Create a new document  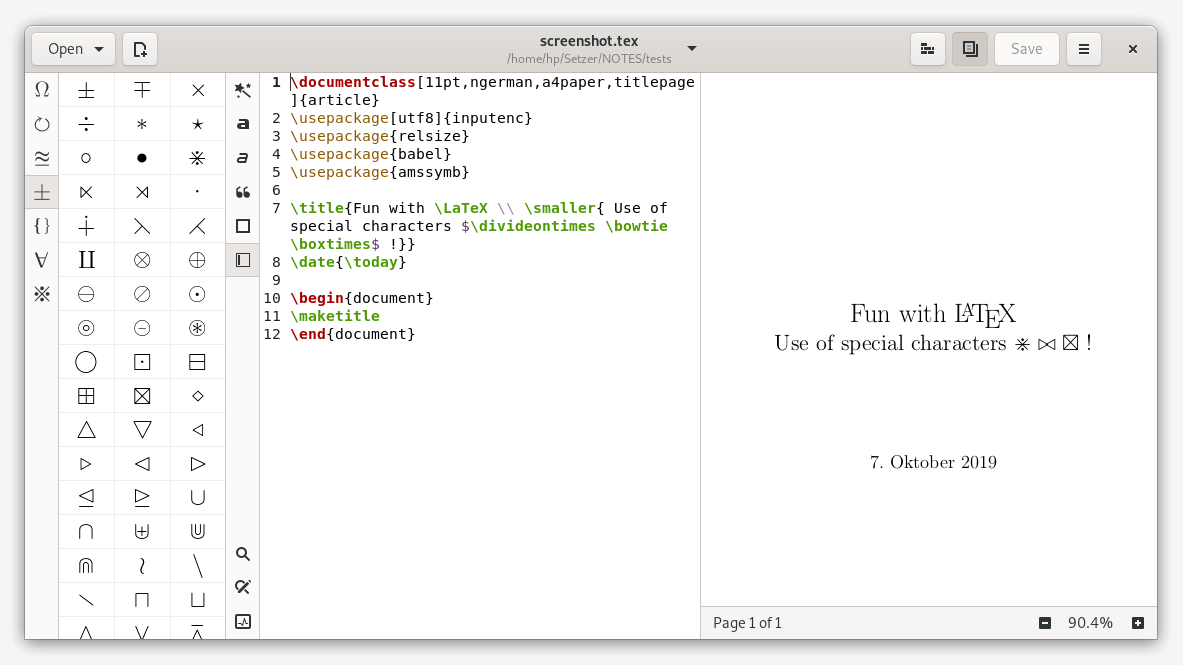140,49
